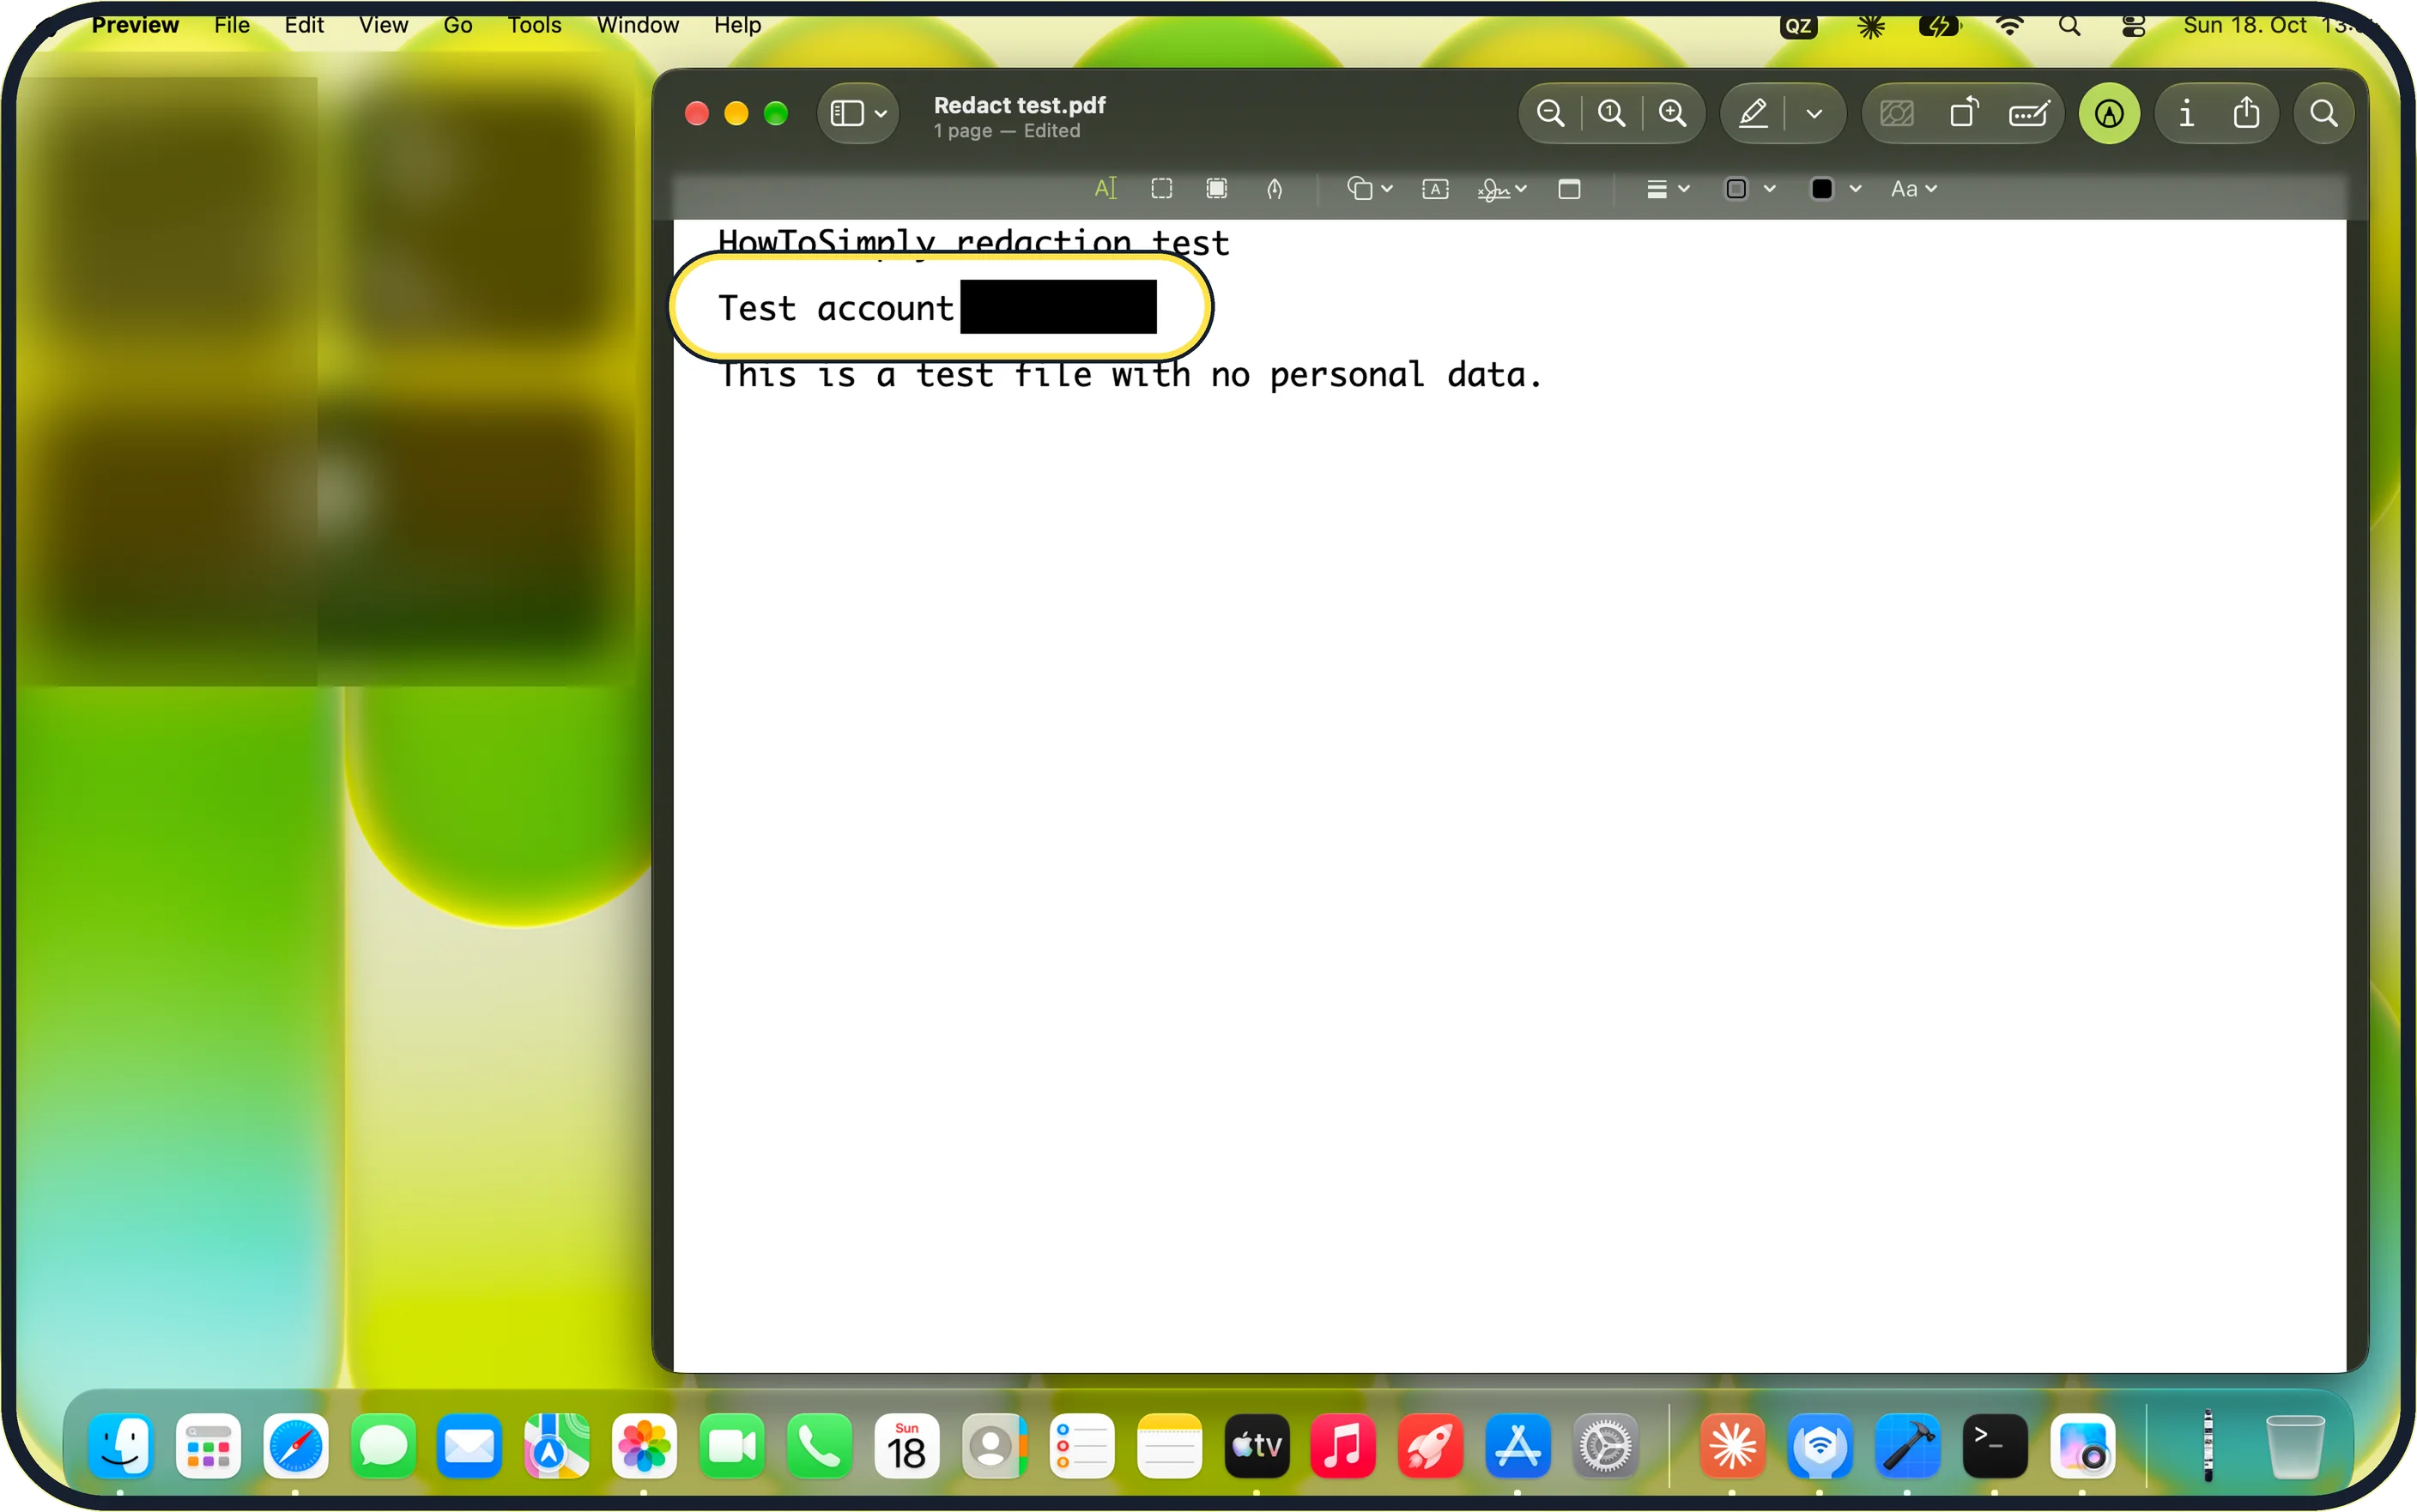Open the Aa Text Style dropdown
The width and height of the screenshot is (2417, 1512).
tap(1914, 188)
